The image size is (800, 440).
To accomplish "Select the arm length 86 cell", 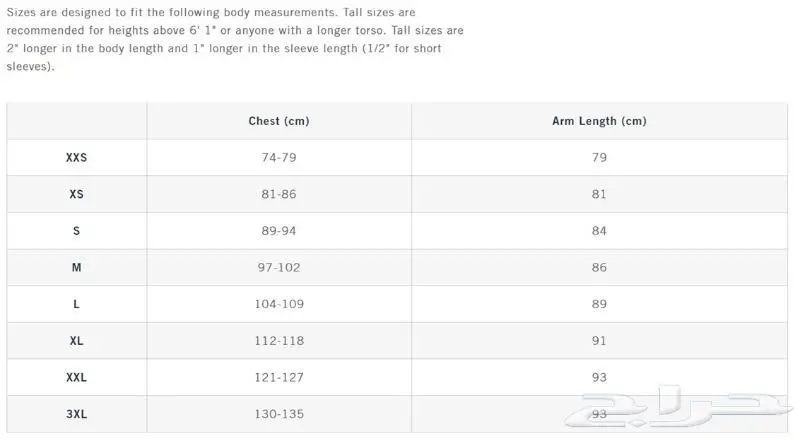I will pyautogui.click(x=599, y=267).
